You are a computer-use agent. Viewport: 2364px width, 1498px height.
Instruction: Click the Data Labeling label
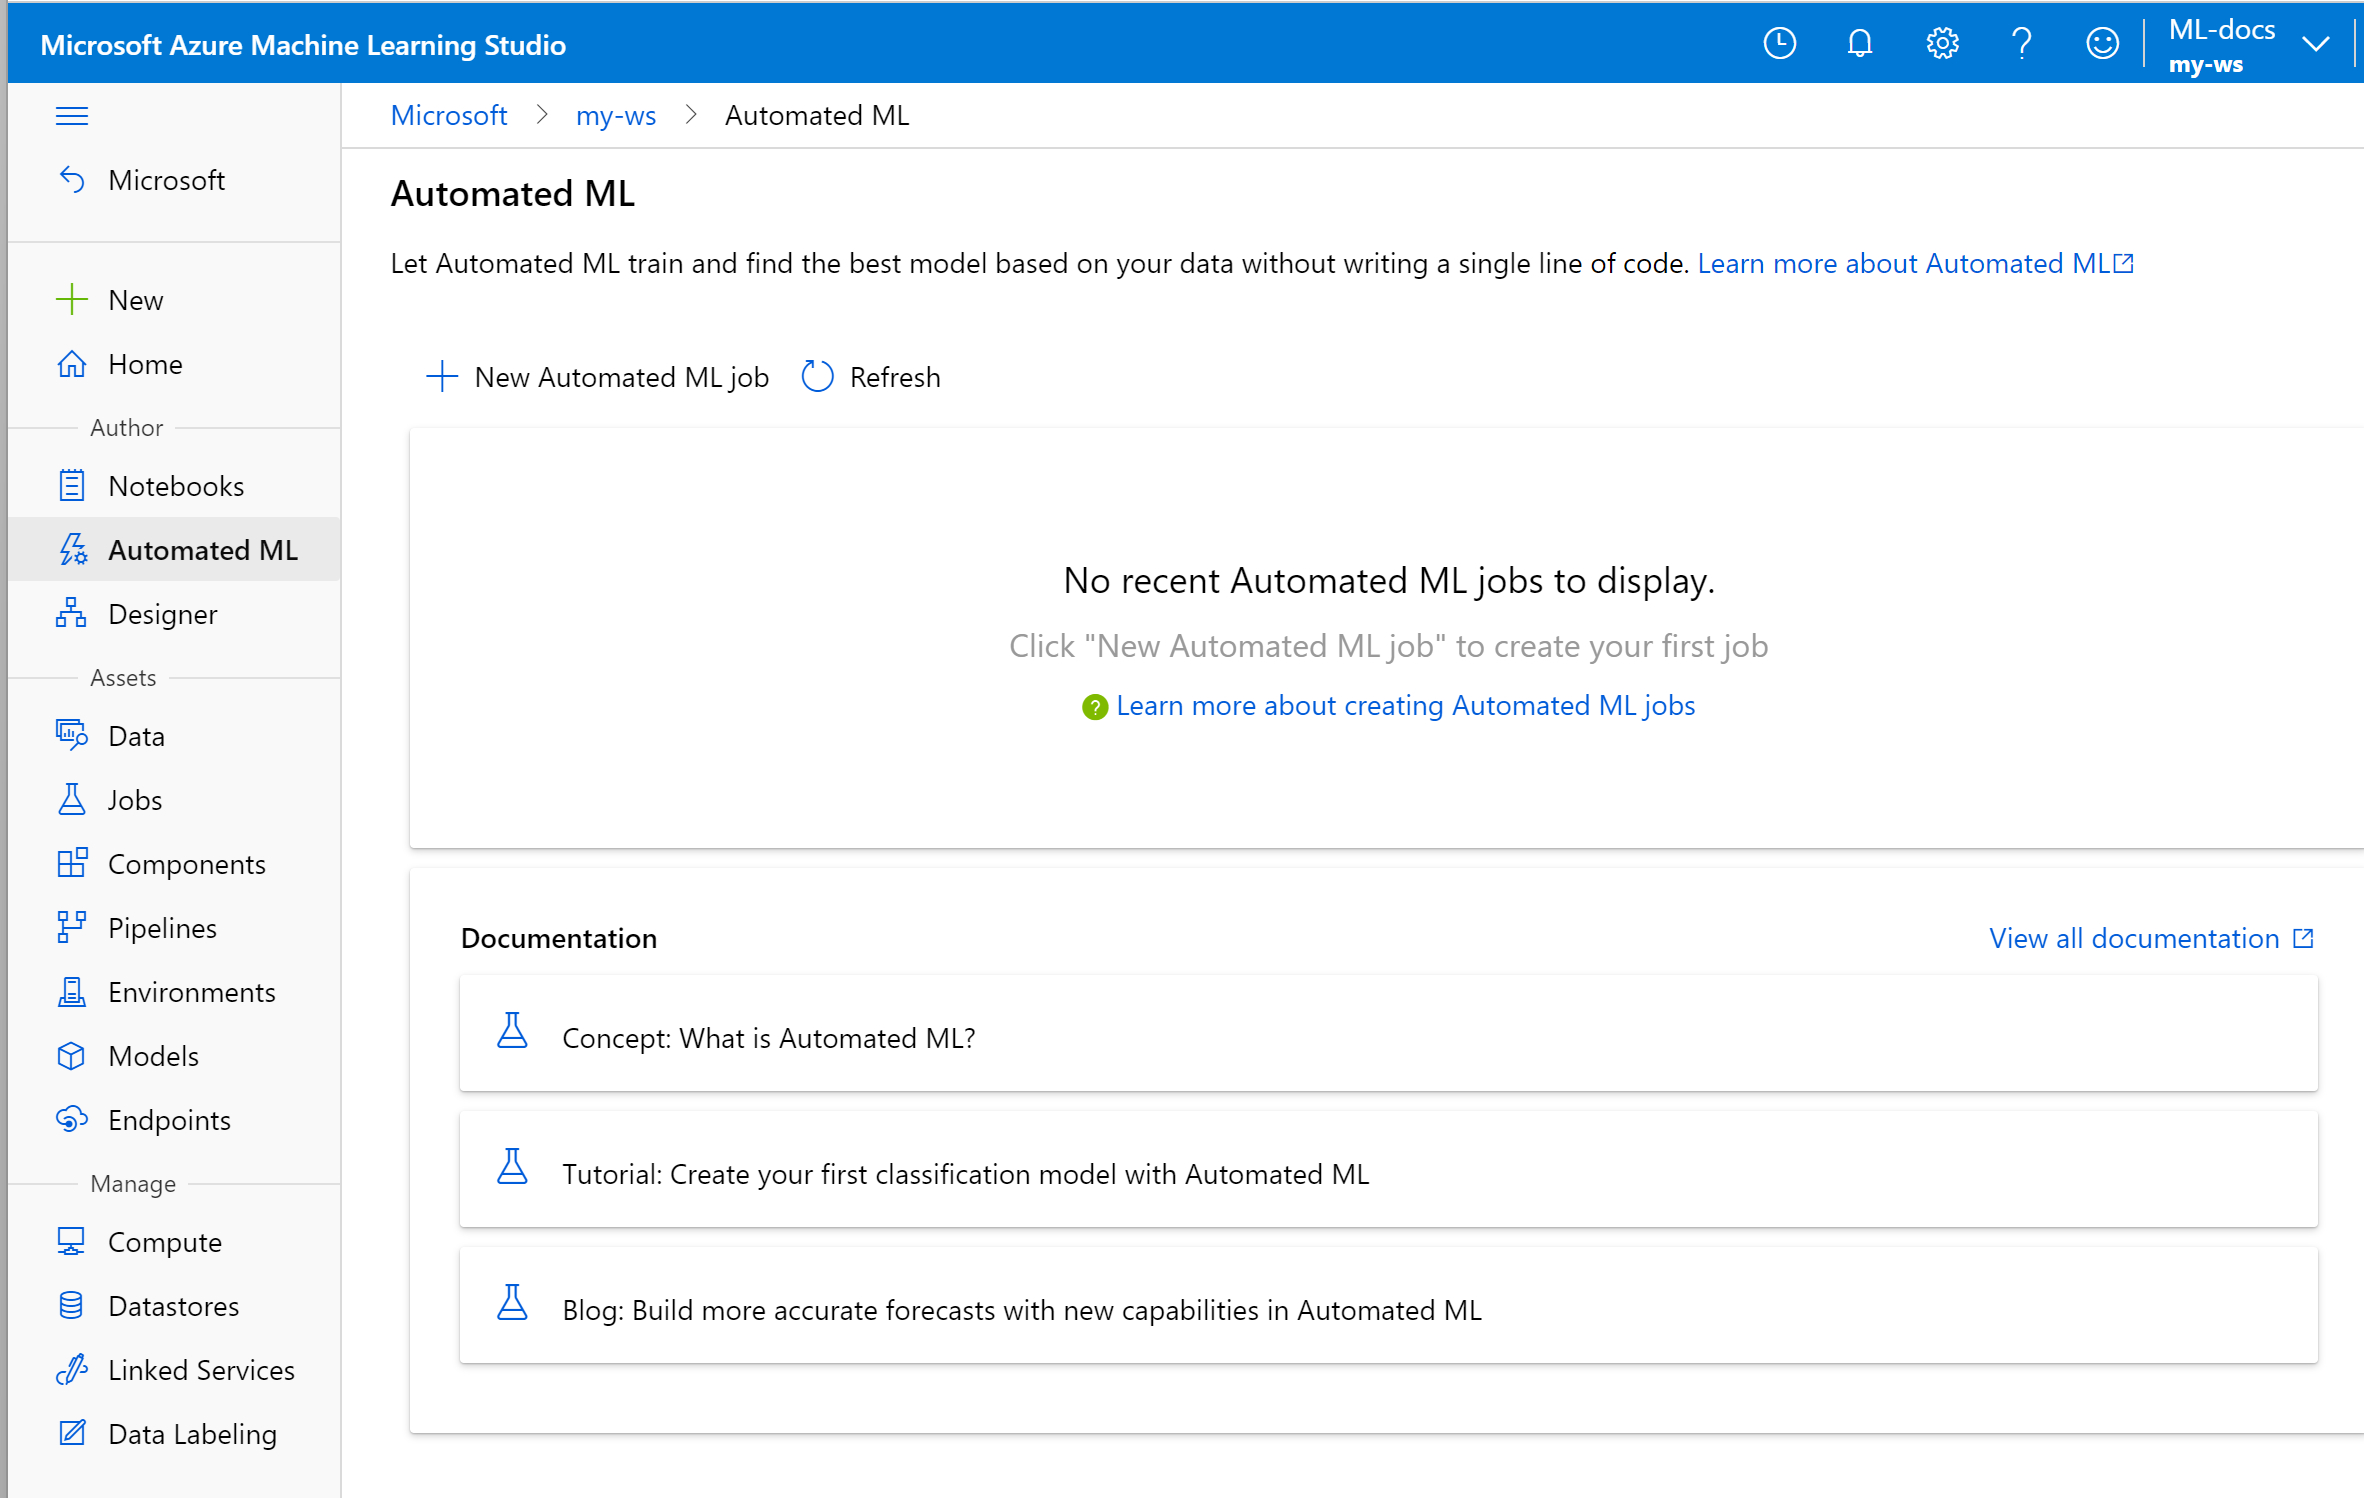(192, 1434)
